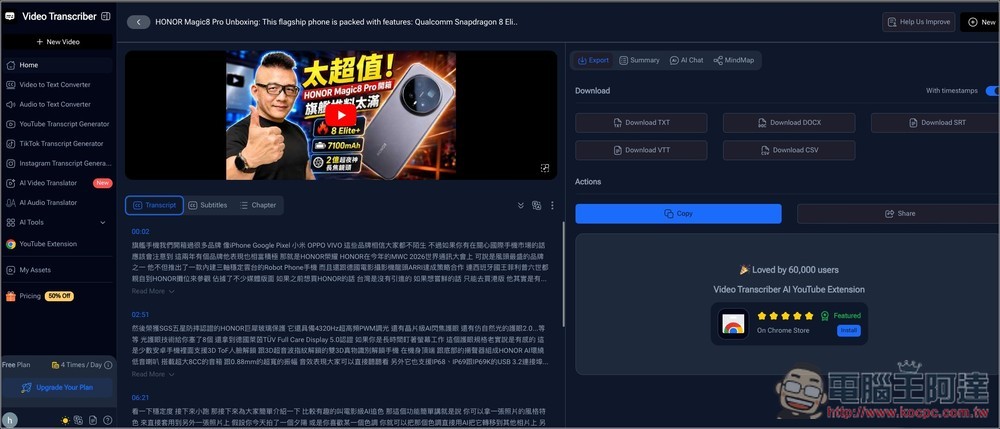Switch theme with the sun icon
Image resolution: width=1000 pixels, height=429 pixels.
(x=65, y=420)
